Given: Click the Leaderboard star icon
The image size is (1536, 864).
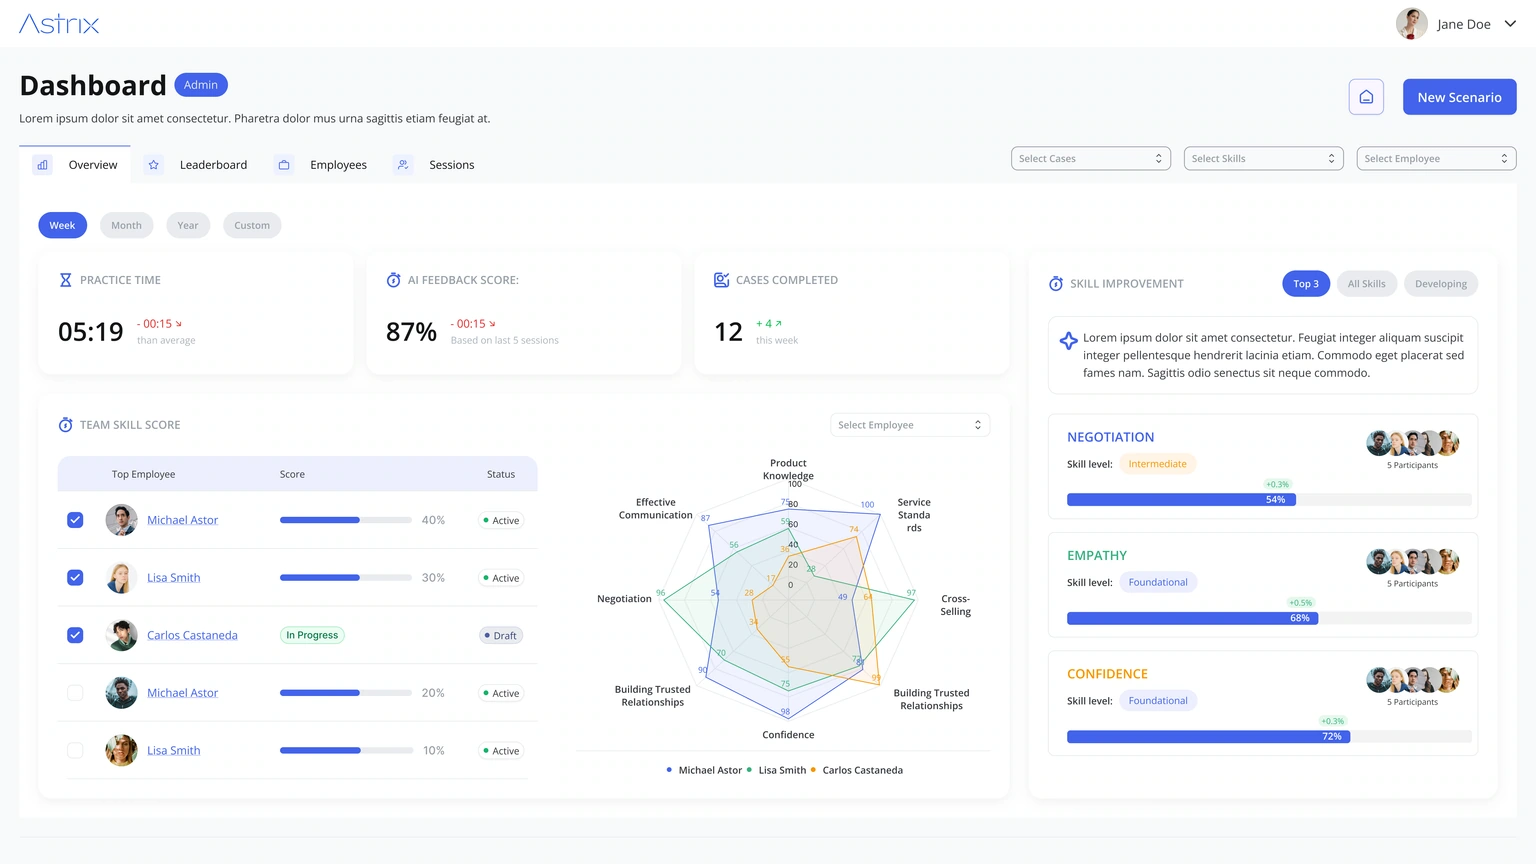Looking at the screenshot, I should (153, 165).
